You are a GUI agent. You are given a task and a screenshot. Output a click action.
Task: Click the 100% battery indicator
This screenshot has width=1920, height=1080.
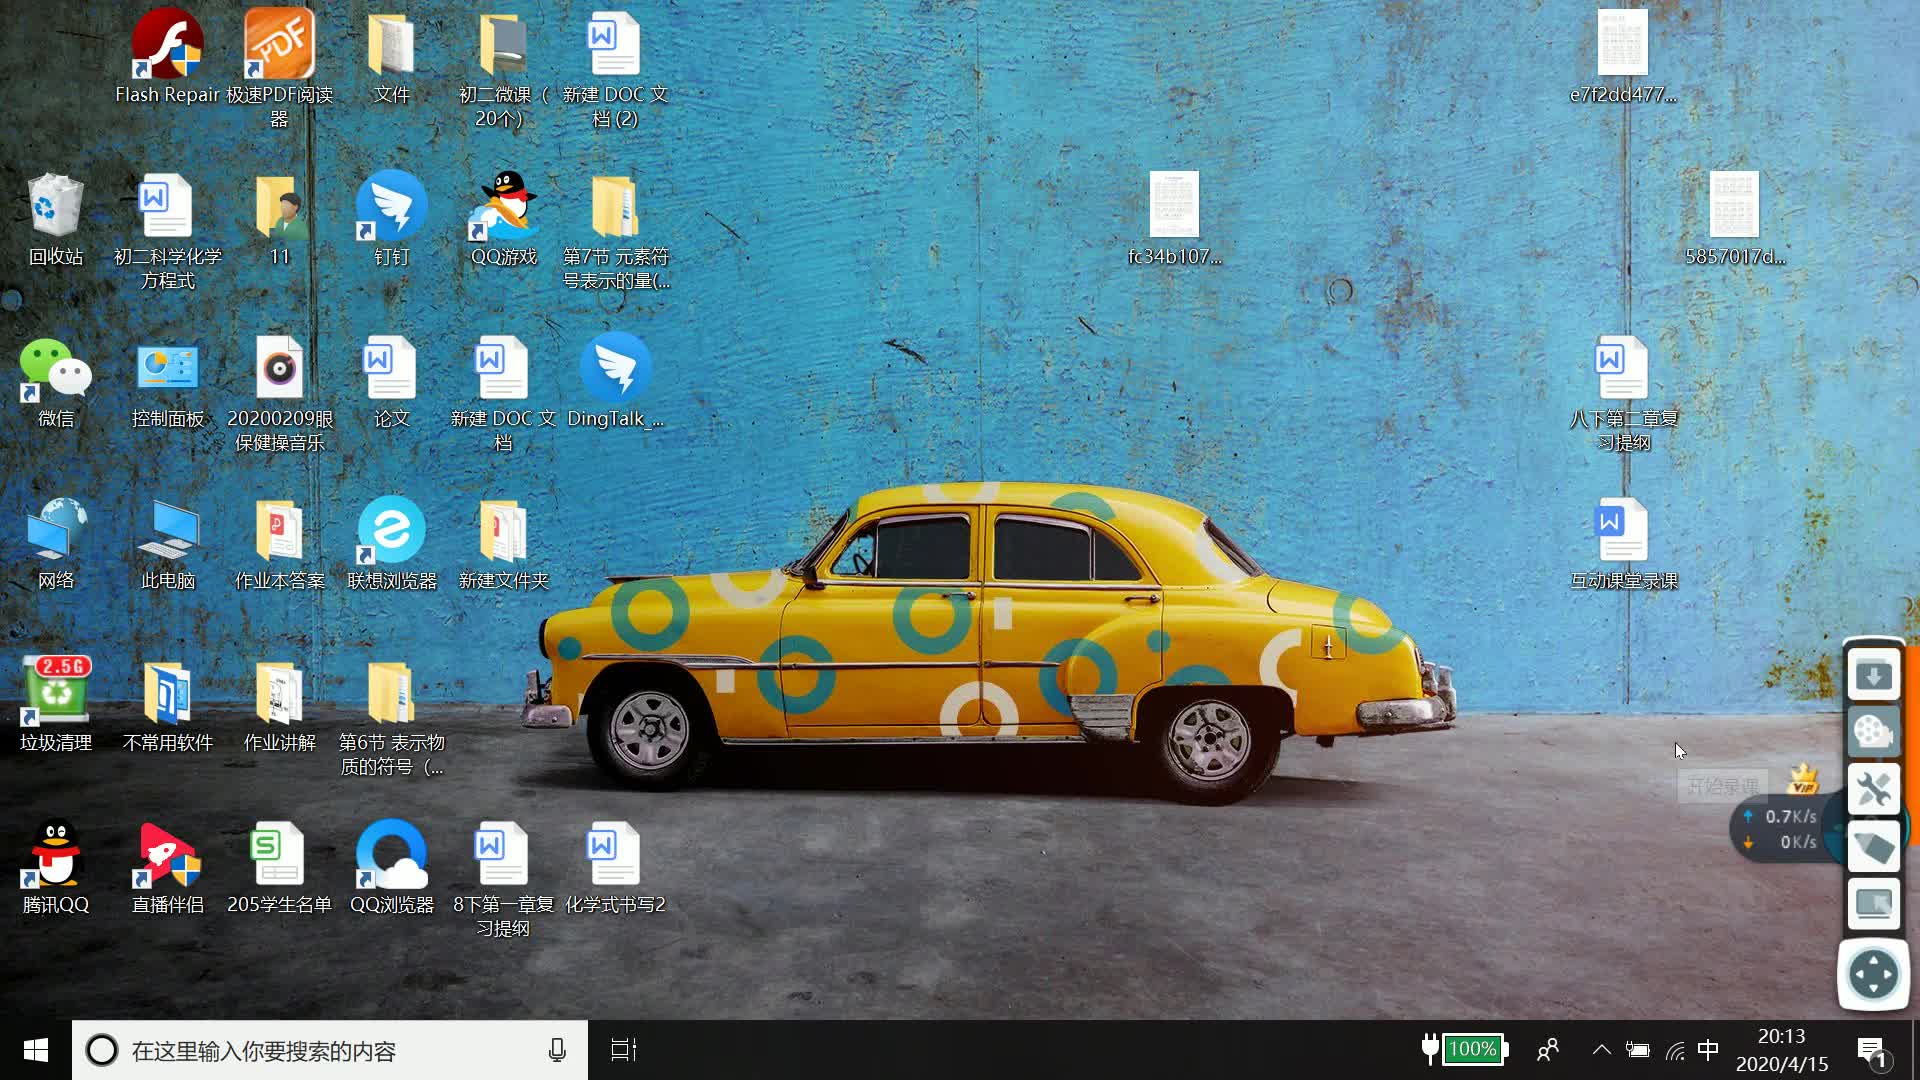click(1465, 1049)
